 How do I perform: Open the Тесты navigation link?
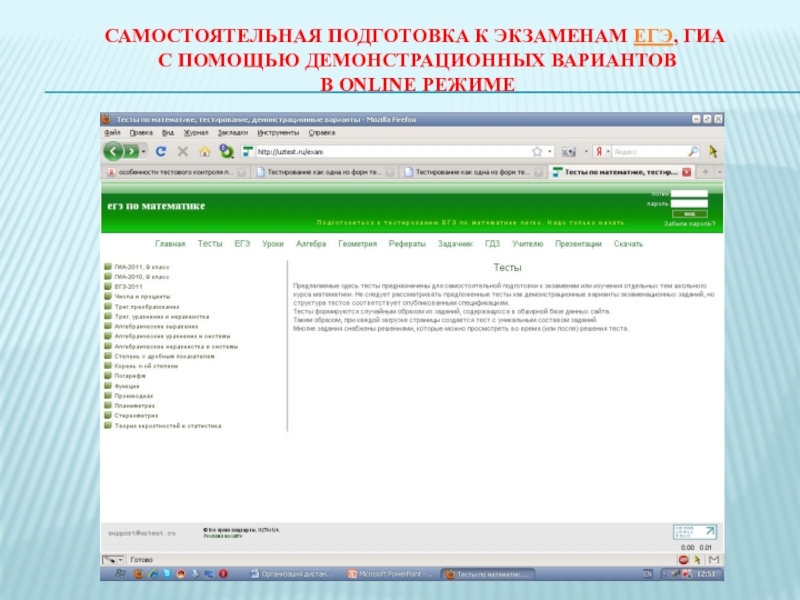(210, 244)
